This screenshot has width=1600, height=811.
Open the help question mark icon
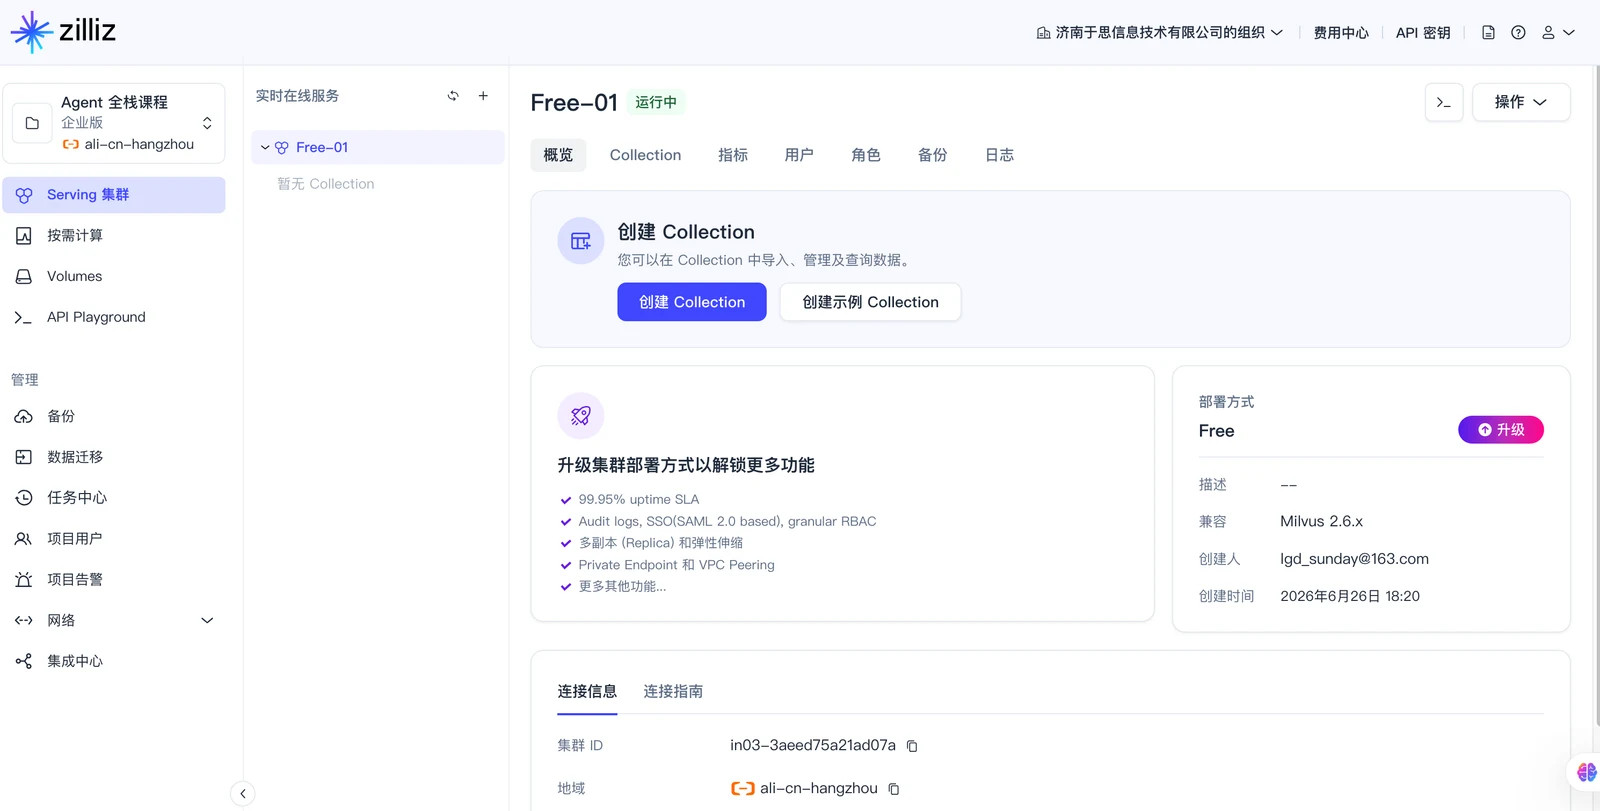click(1518, 33)
